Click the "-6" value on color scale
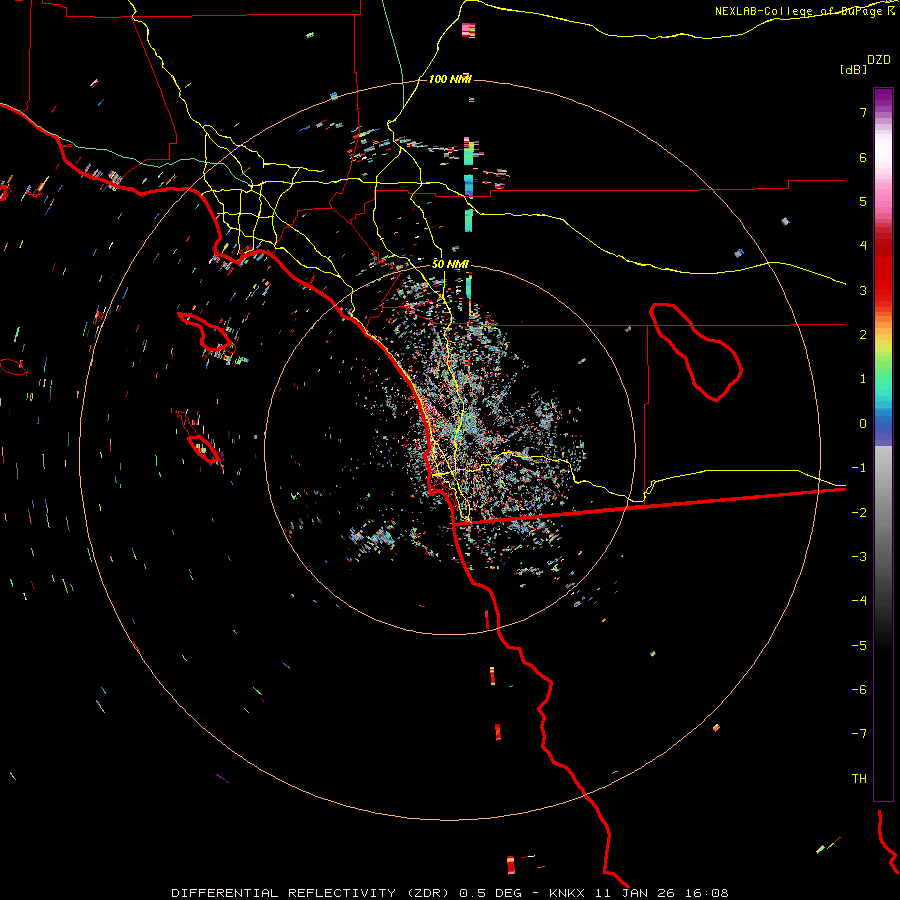This screenshot has height=900, width=900. [x=859, y=690]
